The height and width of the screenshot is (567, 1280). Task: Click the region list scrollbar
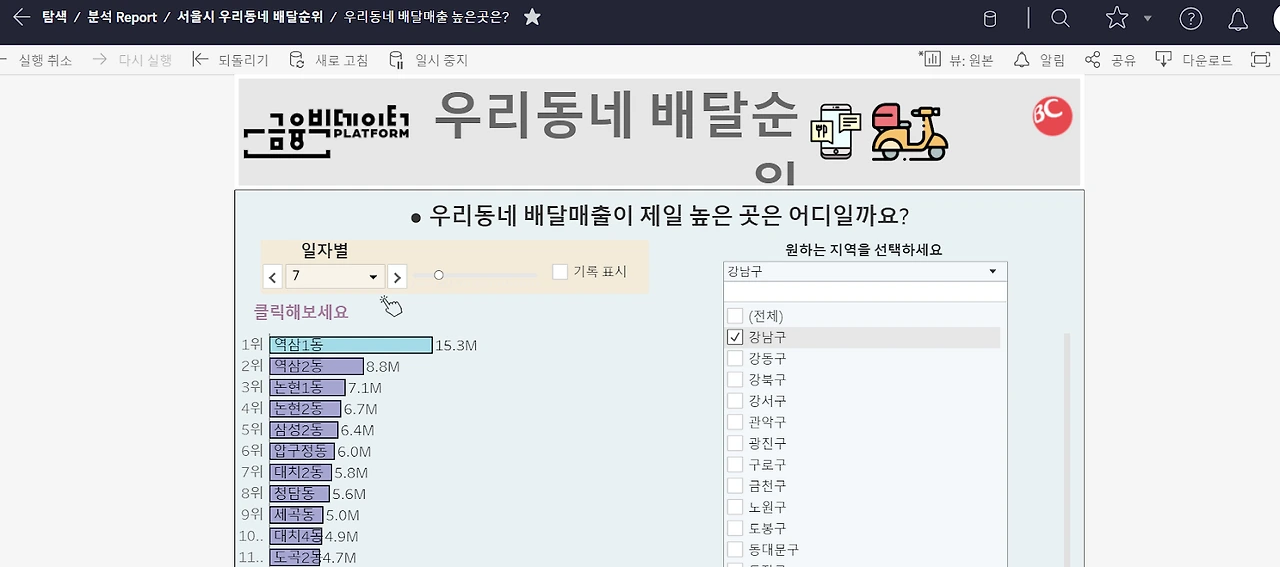click(x=1066, y=450)
